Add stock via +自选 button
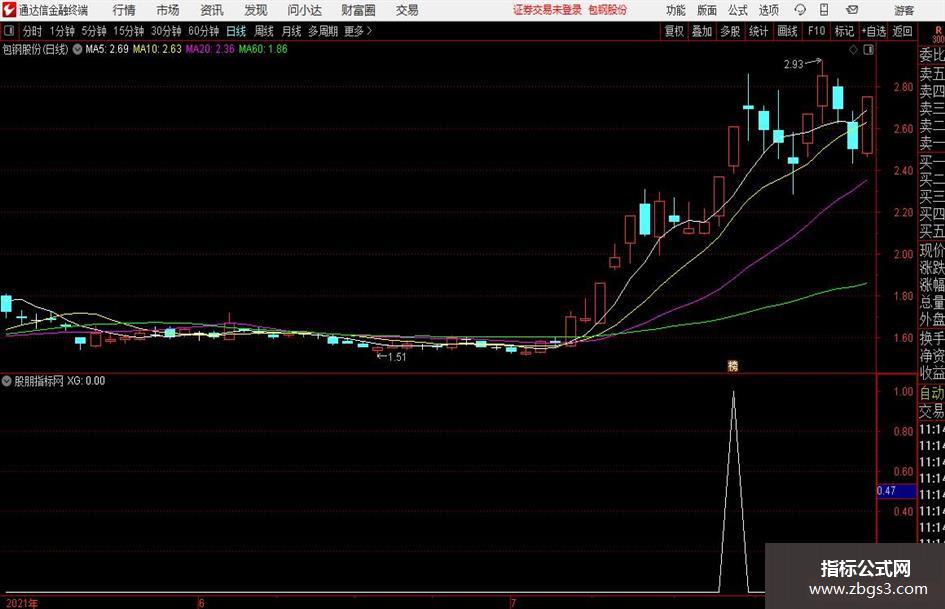 coord(873,31)
